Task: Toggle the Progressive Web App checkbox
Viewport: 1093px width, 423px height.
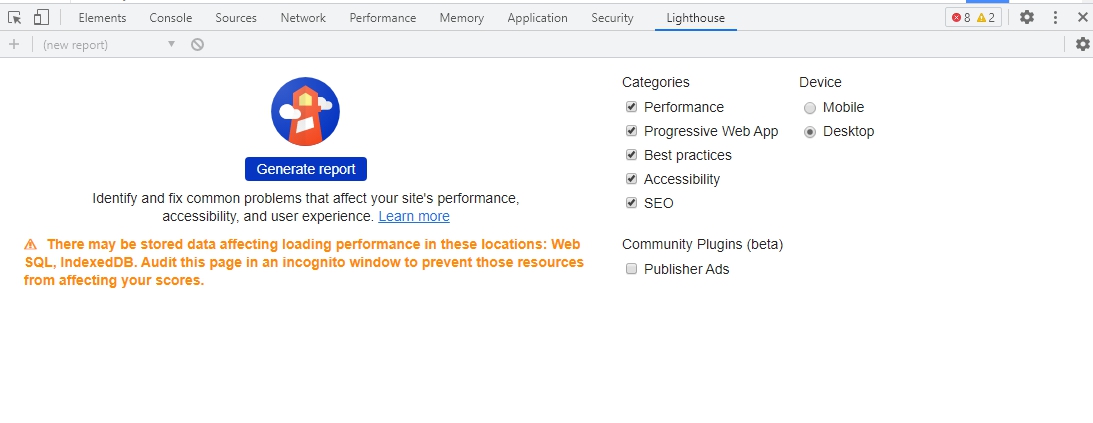Action: 632,131
